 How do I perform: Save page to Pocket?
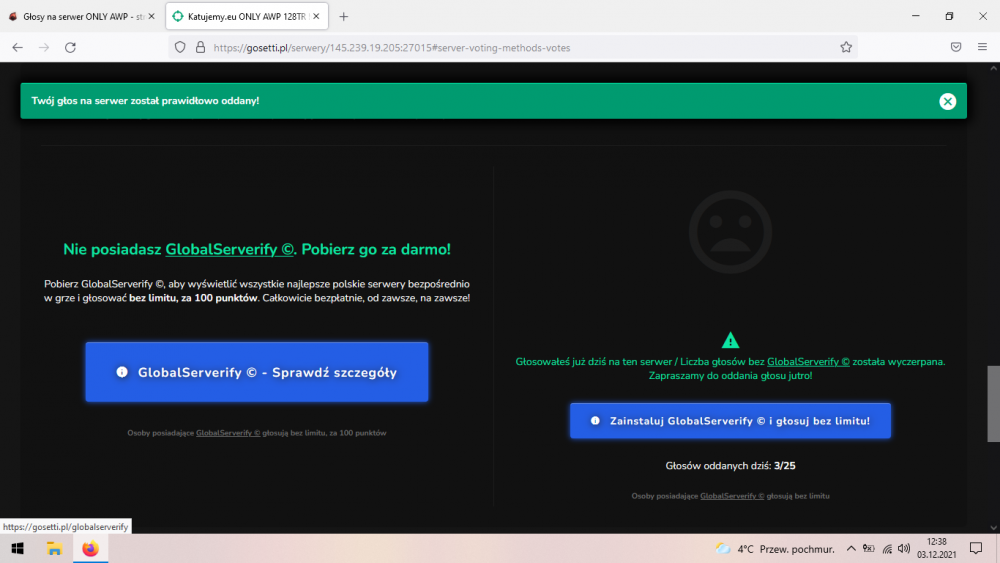955,47
